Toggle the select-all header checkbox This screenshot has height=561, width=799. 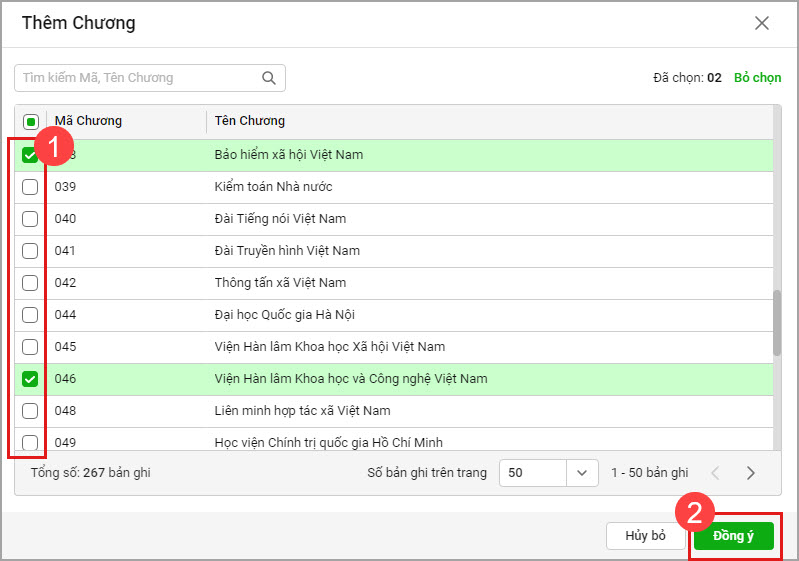click(x=30, y=122)
